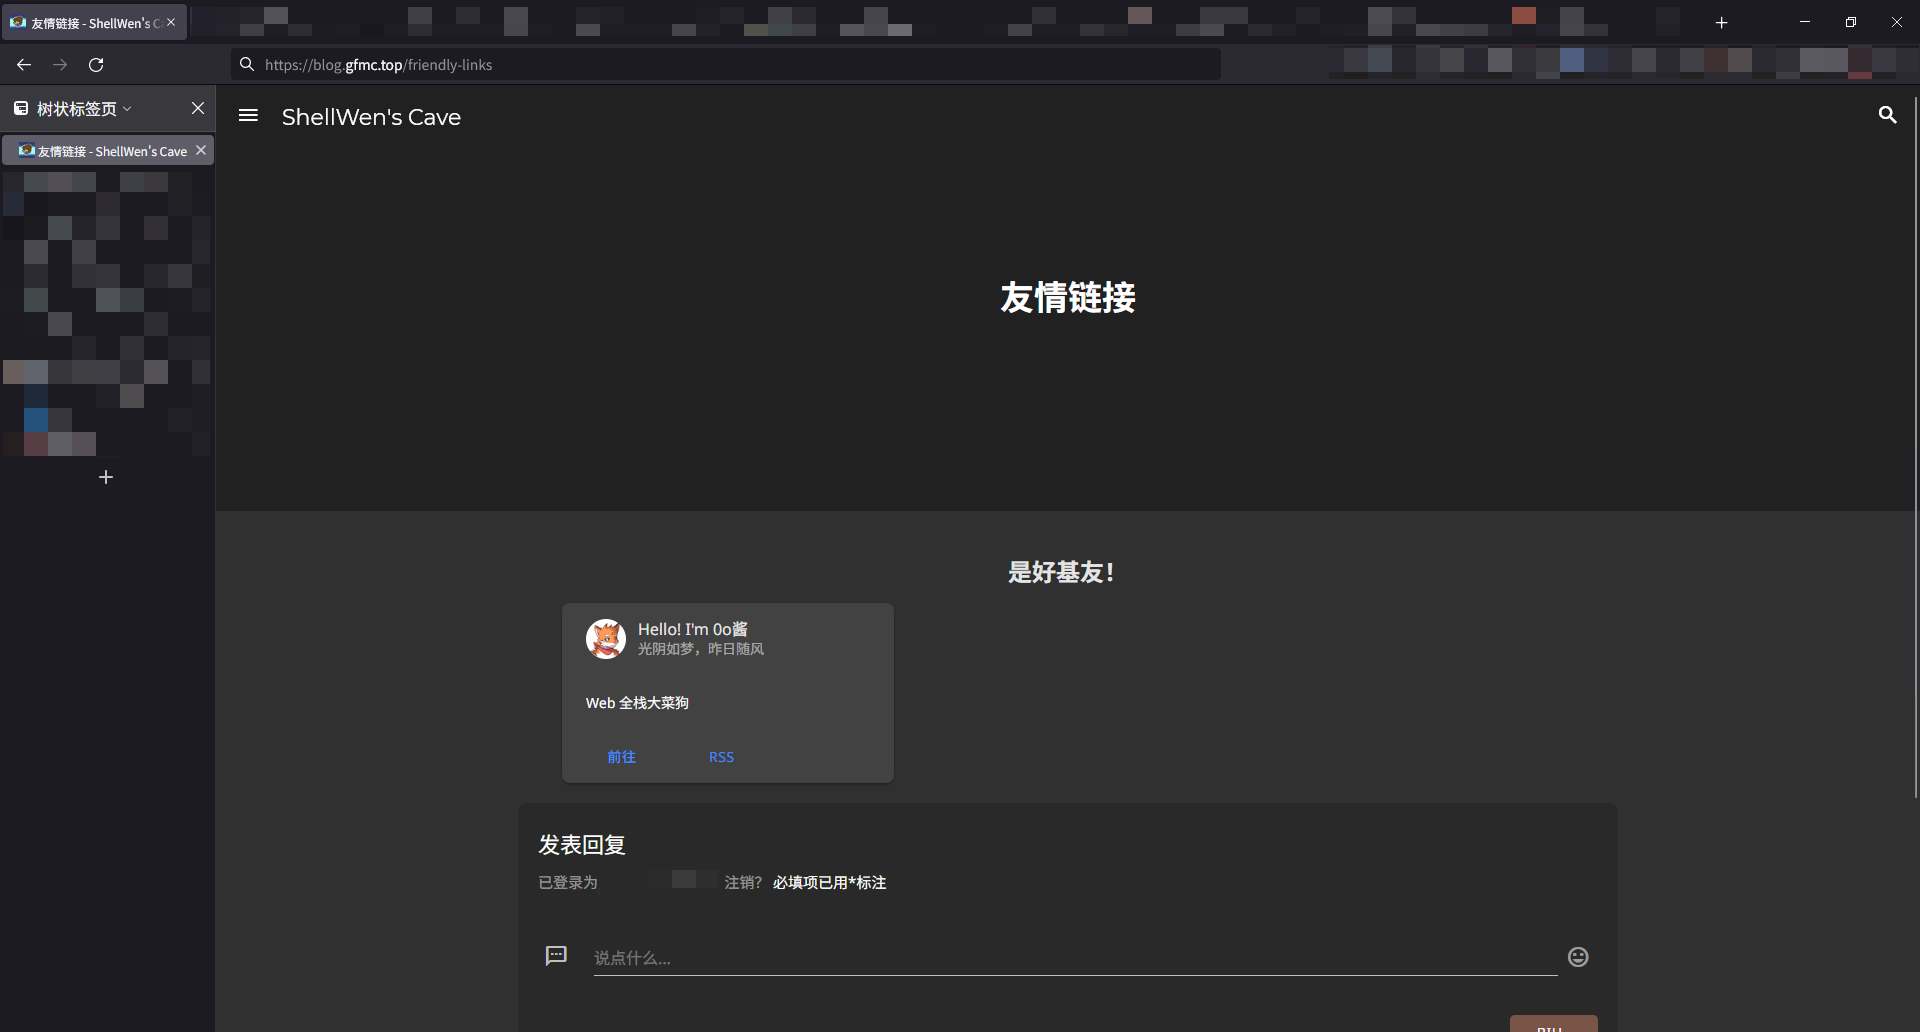The height and width of the screenshot is (1032, 1920).
Task: Expand the 树状标签页 dropdown chevron
Action: 126,108
